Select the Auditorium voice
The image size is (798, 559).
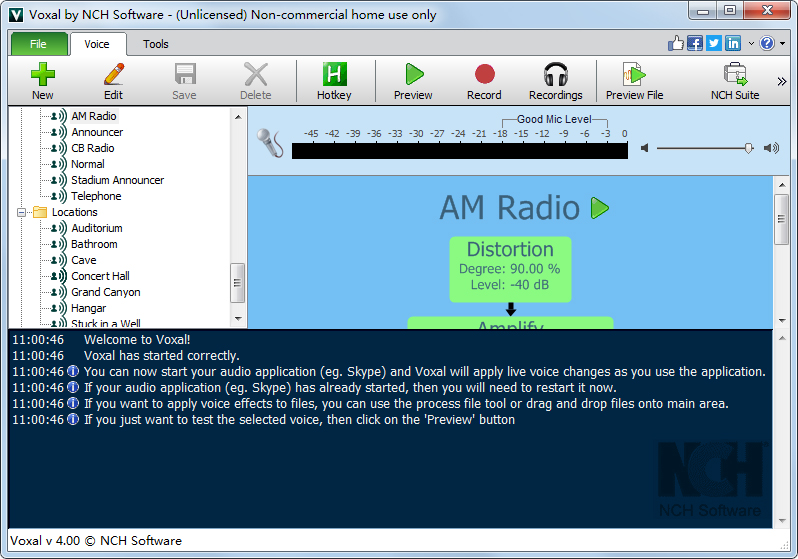click(x=97, y=228)
